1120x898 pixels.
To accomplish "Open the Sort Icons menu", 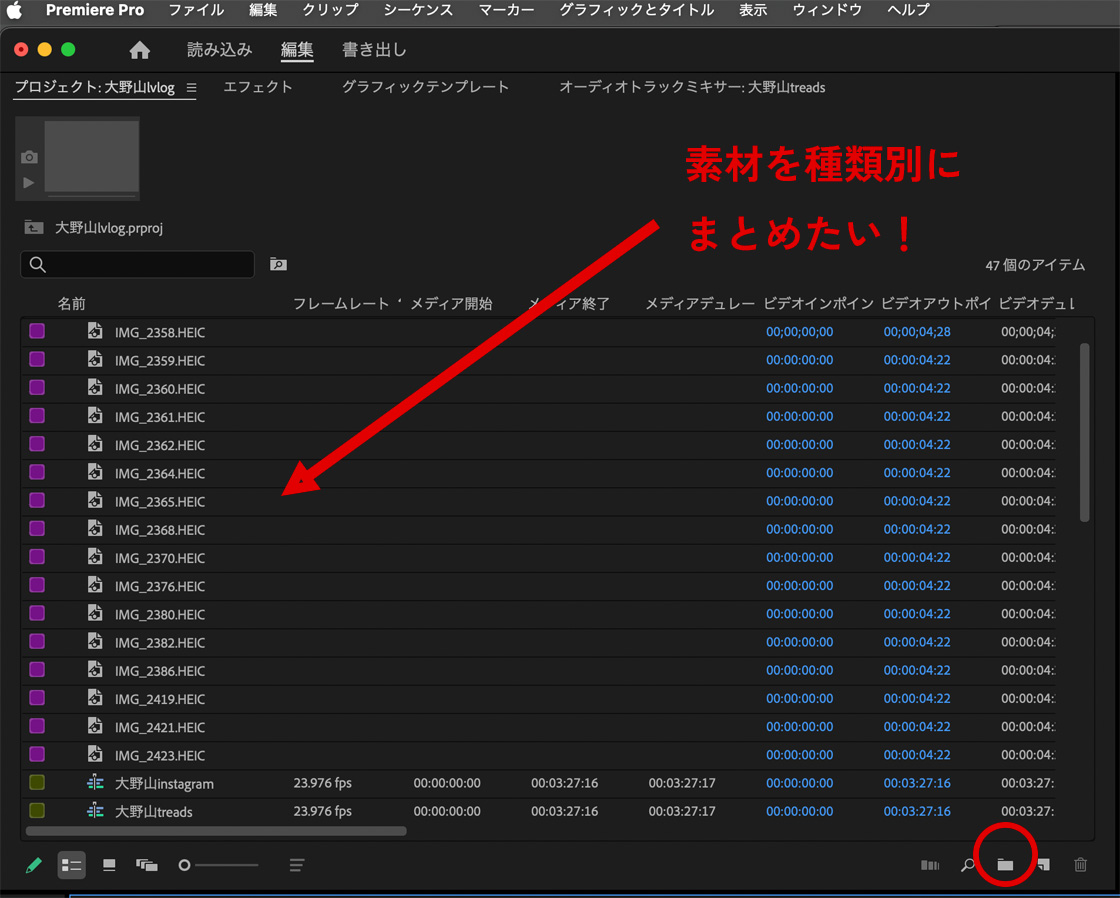I will click(297, 865).
